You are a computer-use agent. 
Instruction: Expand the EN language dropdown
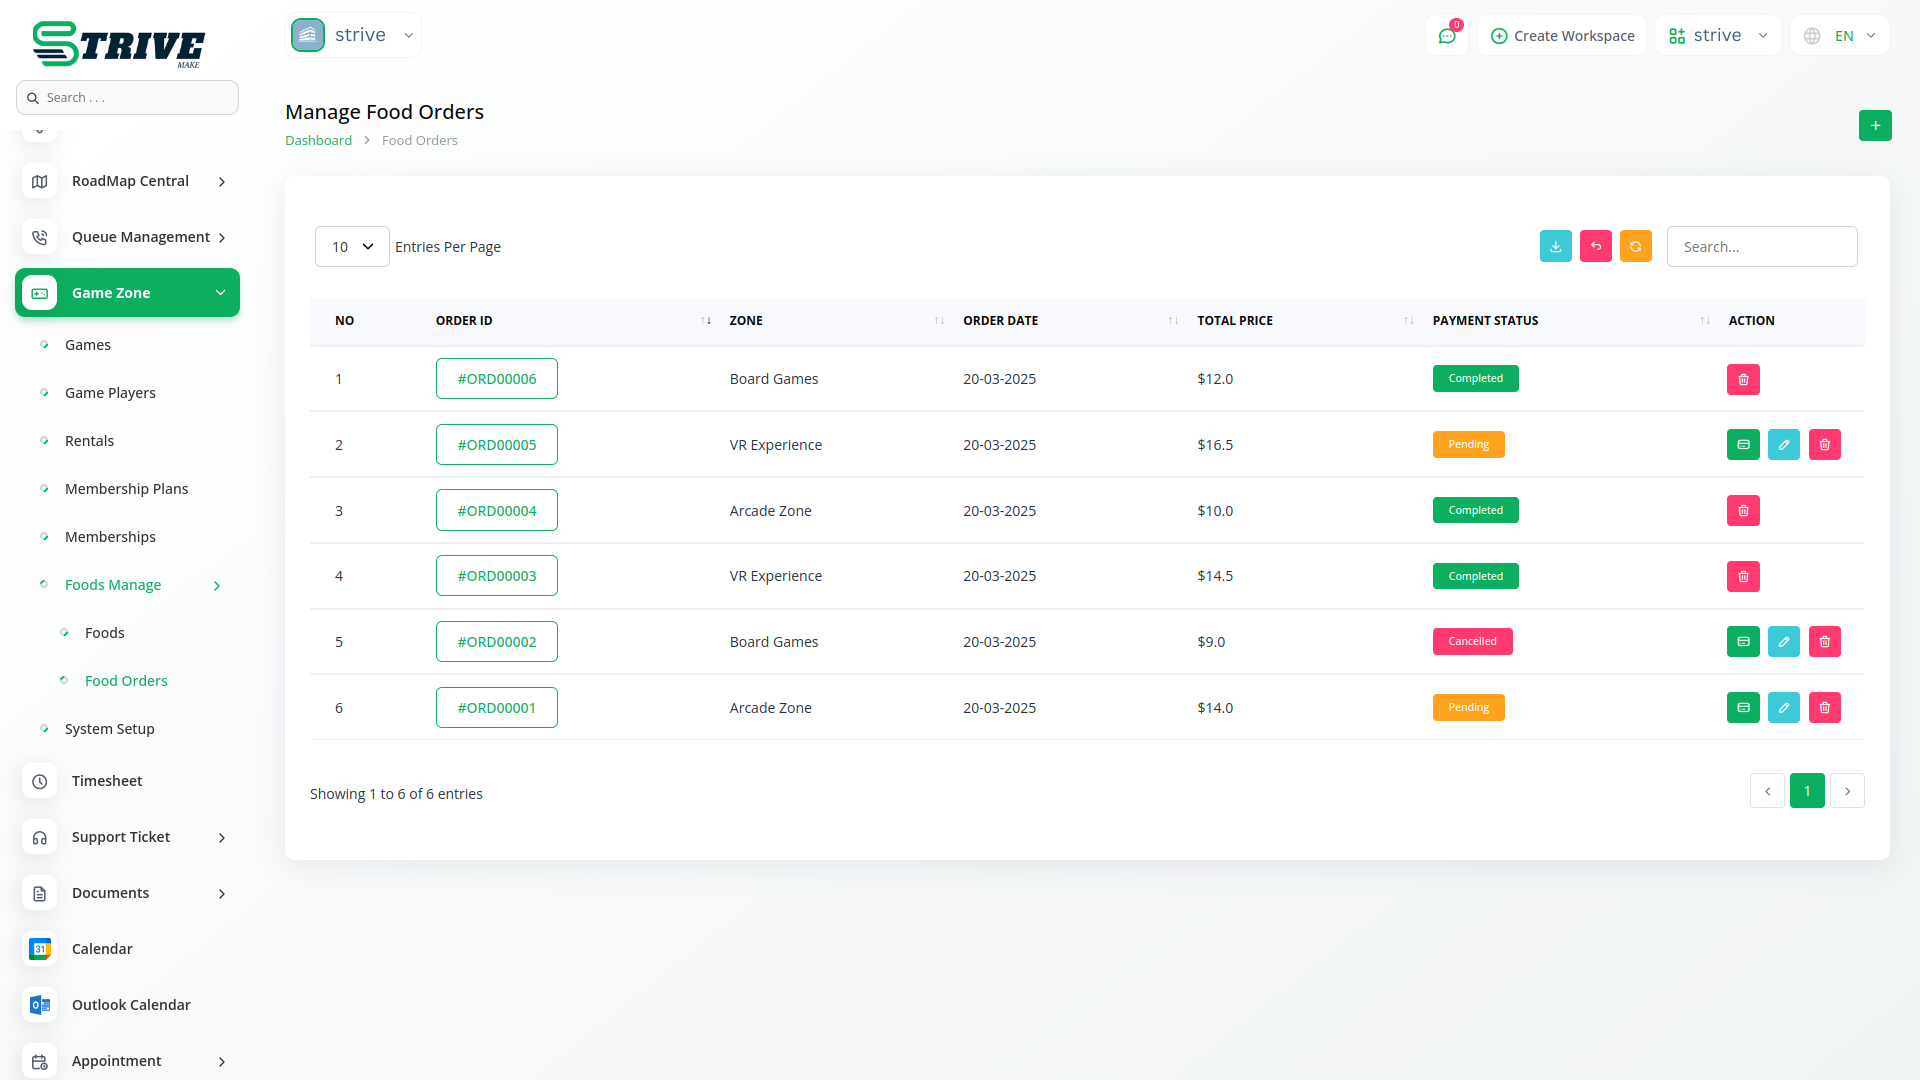pyautogui.click(x=1840, y=36)
